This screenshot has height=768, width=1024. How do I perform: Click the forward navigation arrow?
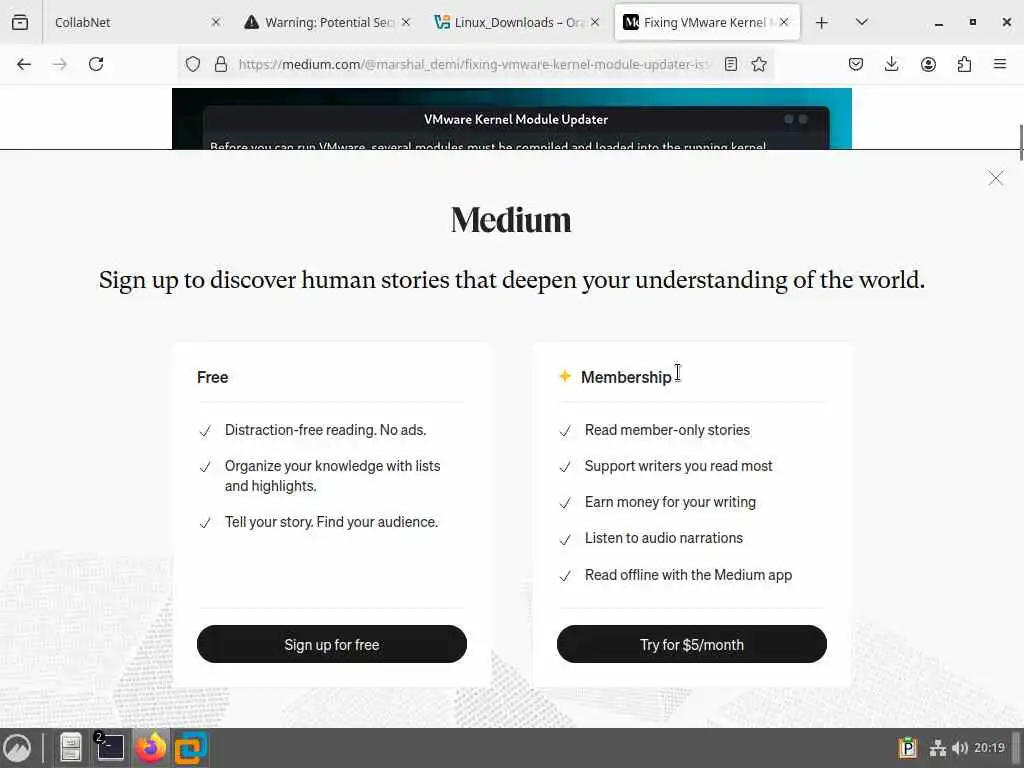click(59, 64)
